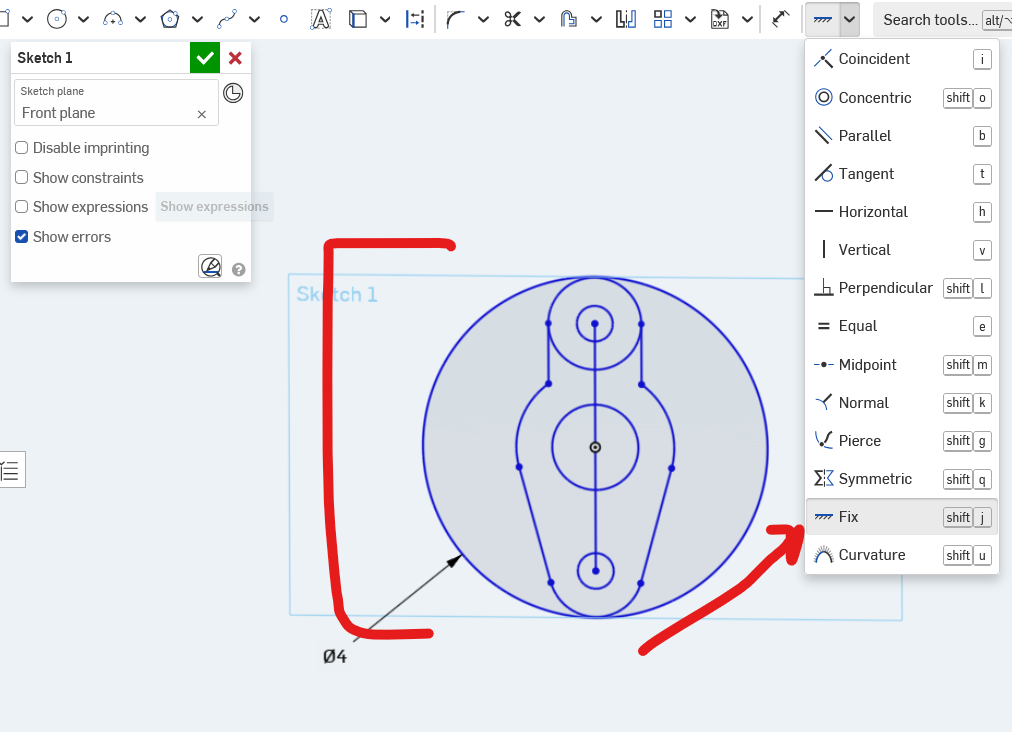The height and width of the screenshot is (732, 1012).
Task: Expand the linear pattern dropdown arrow
Action: tap(691, 19)
